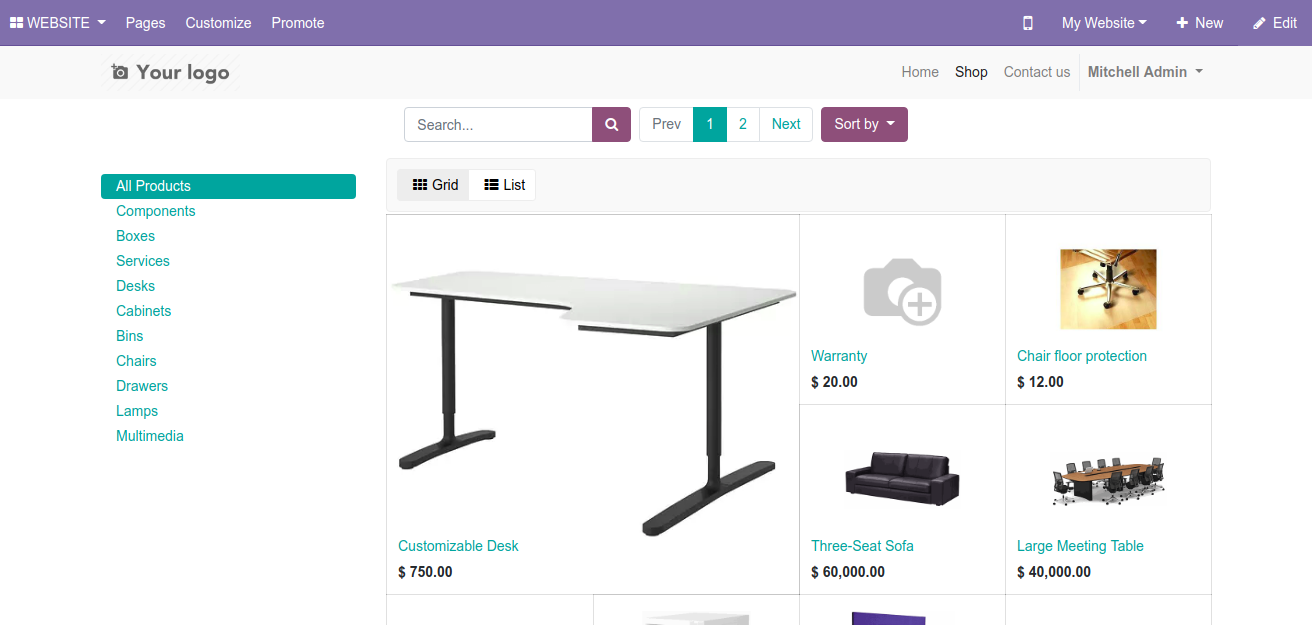Focus the product Search field
This screenshot has height=625, width=1312.
pyautogui.click(x=498, y=125)
